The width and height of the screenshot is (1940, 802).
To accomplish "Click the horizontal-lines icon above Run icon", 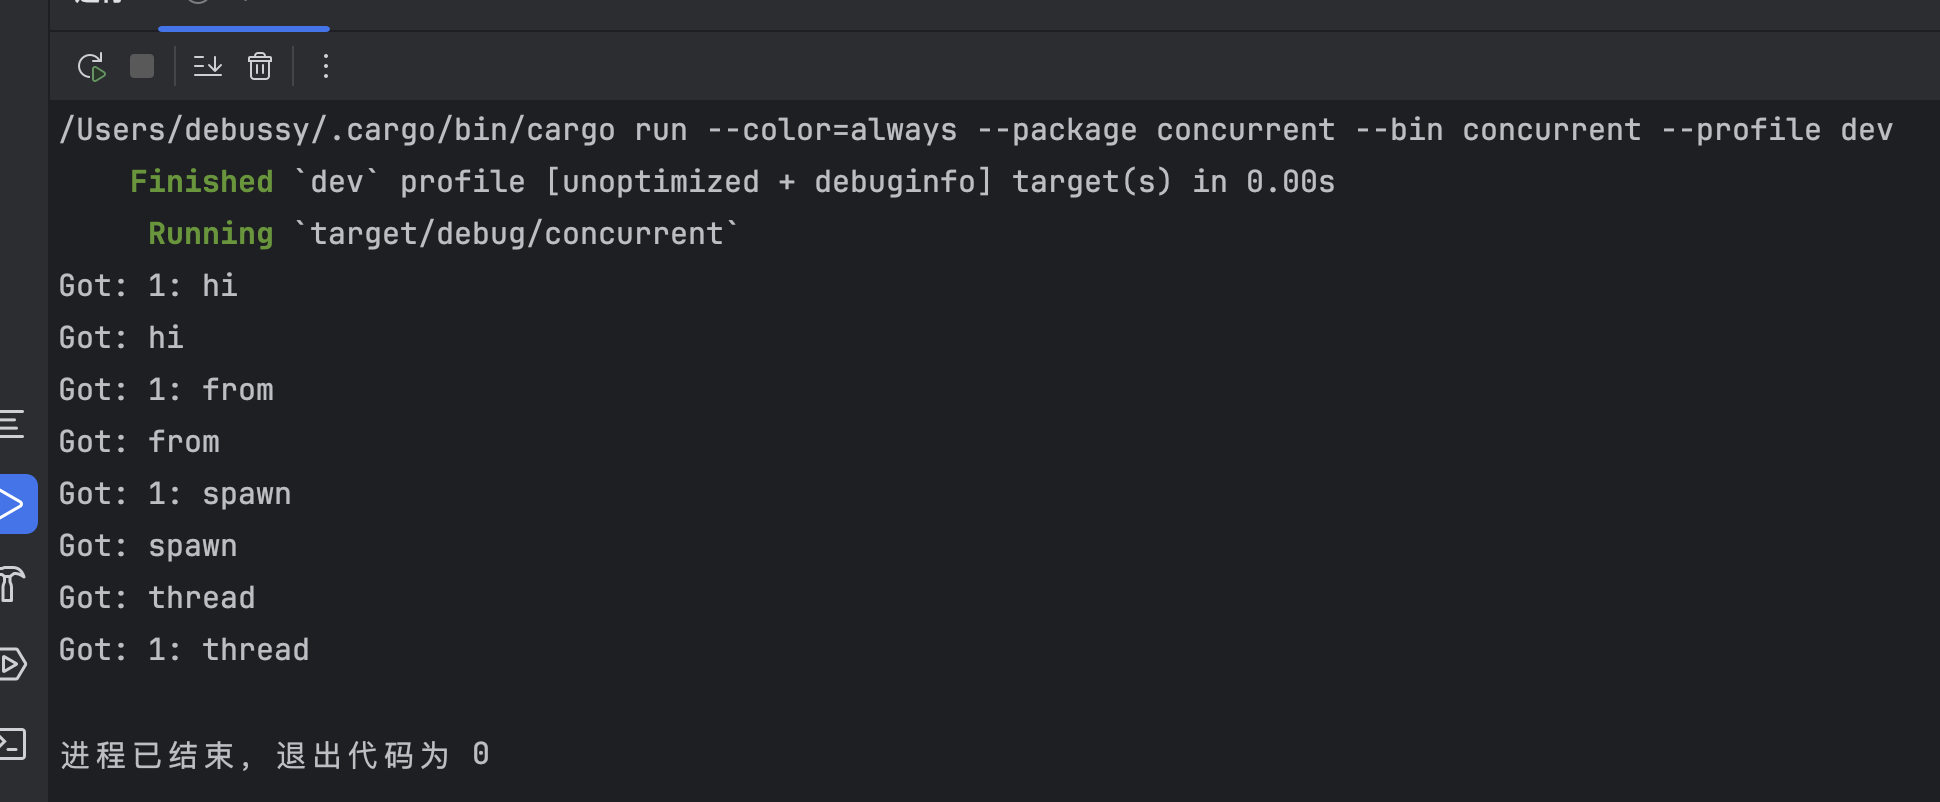I will (x=12, y=424).
